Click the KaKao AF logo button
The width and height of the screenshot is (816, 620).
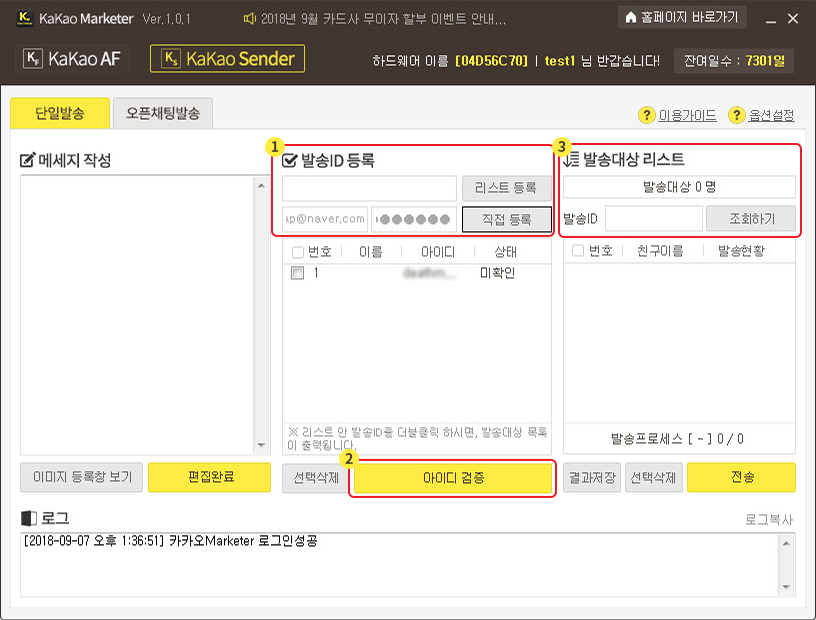(x=72, y=59)
